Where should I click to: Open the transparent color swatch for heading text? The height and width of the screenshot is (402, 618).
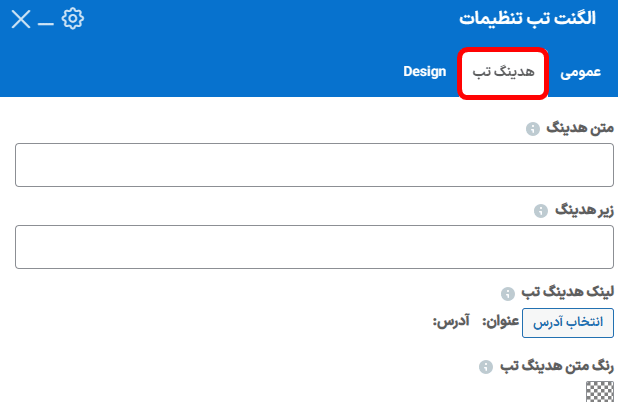(x=599, y=391)
